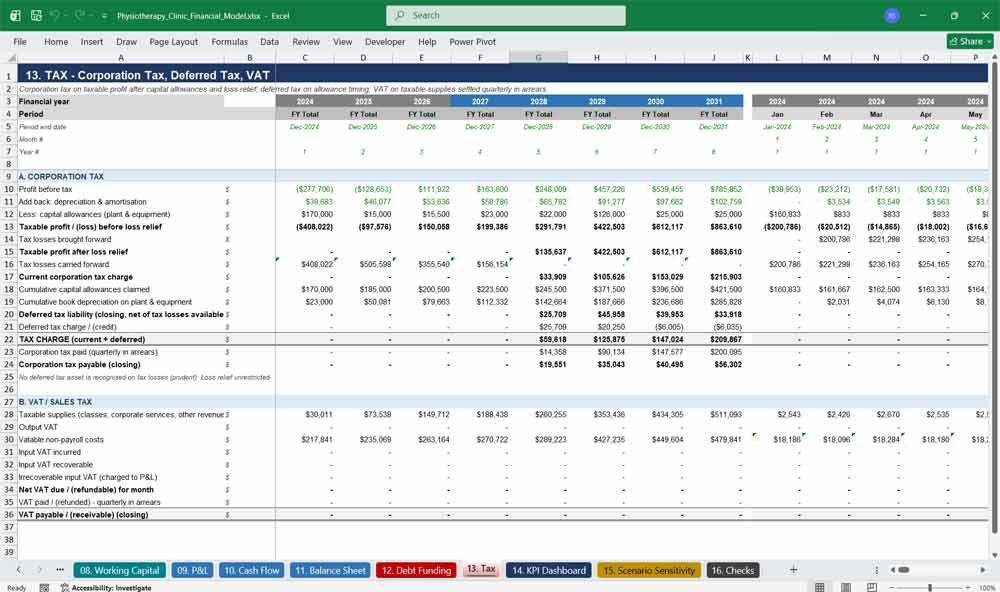This screenshot has height=592, width=1000.
Task: Switch to the 12. Debt Funding sheet
Action: [416, 570]
